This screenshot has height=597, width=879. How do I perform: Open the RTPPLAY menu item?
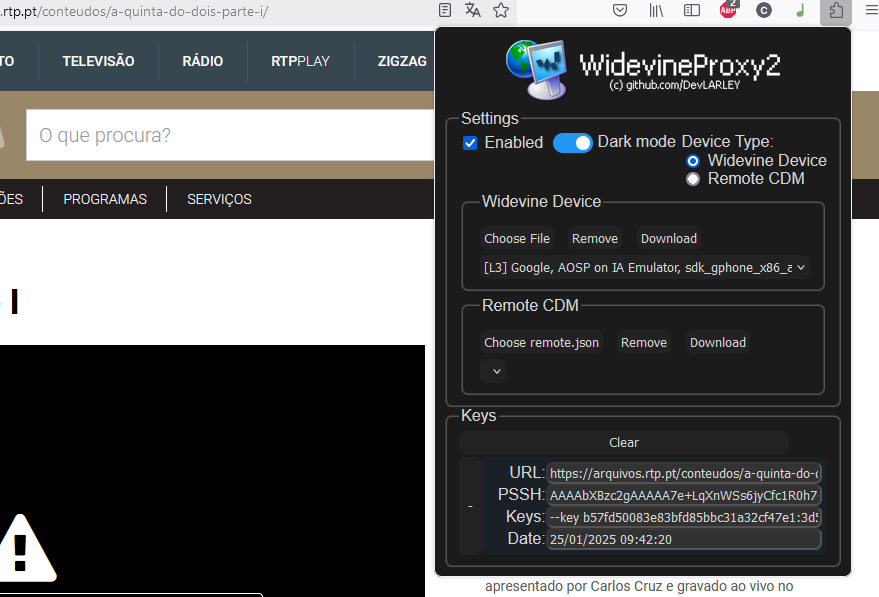300,61
